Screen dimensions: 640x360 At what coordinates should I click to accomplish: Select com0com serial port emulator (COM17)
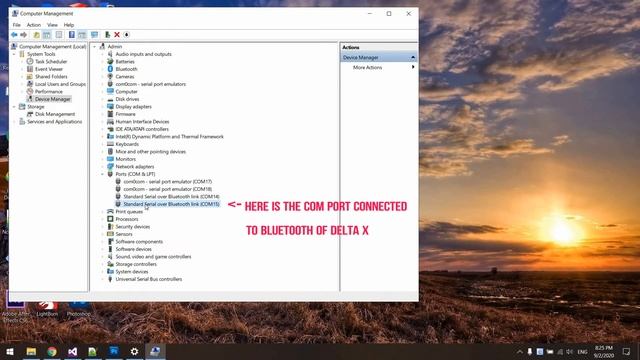click(167, 182)
